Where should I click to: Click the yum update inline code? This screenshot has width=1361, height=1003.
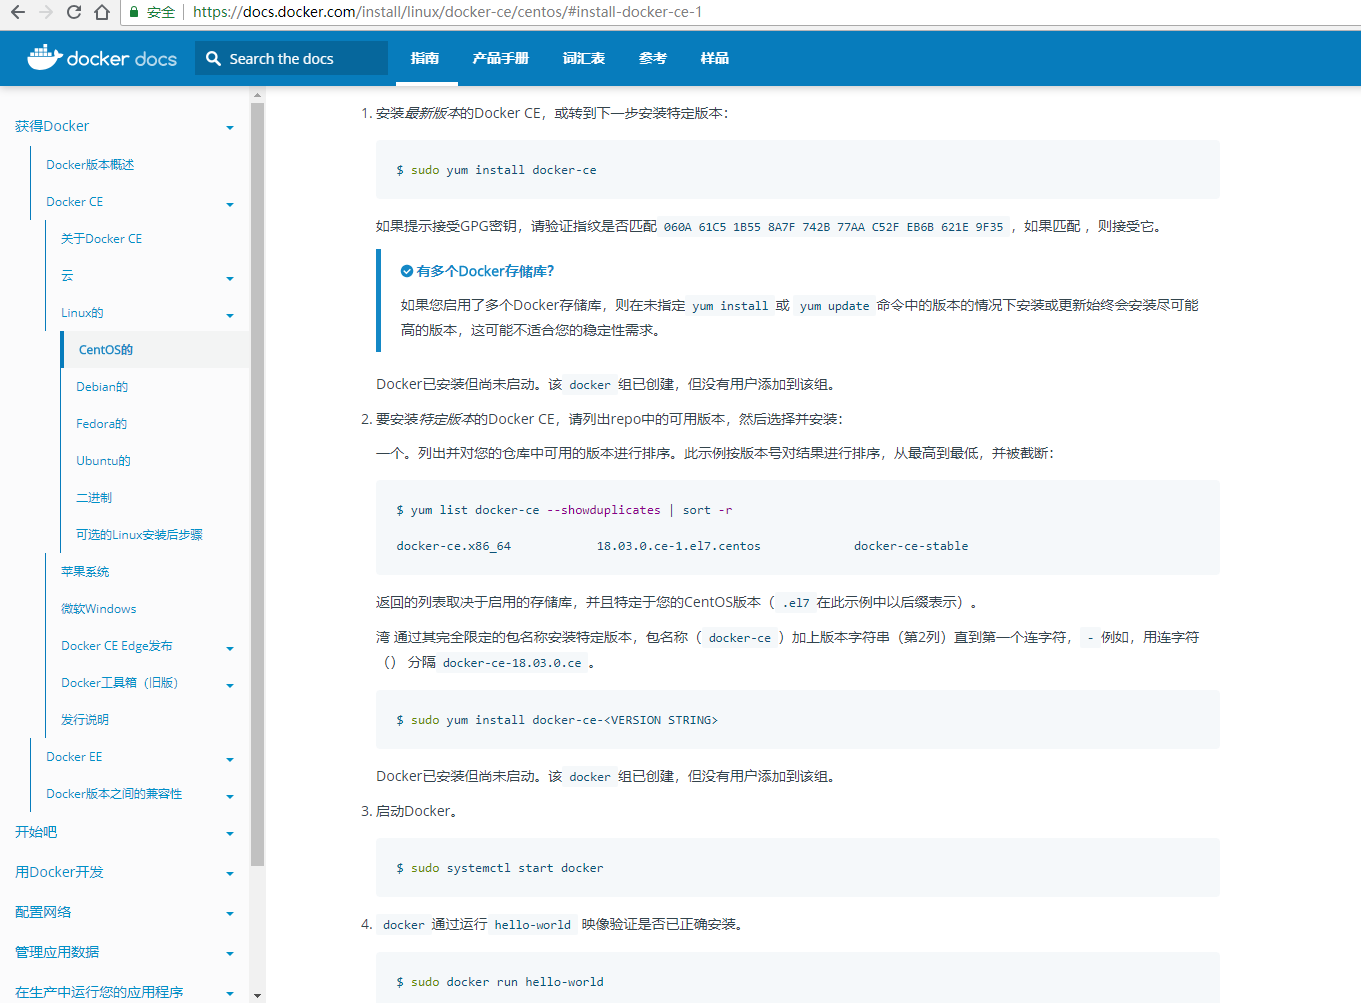834,306
